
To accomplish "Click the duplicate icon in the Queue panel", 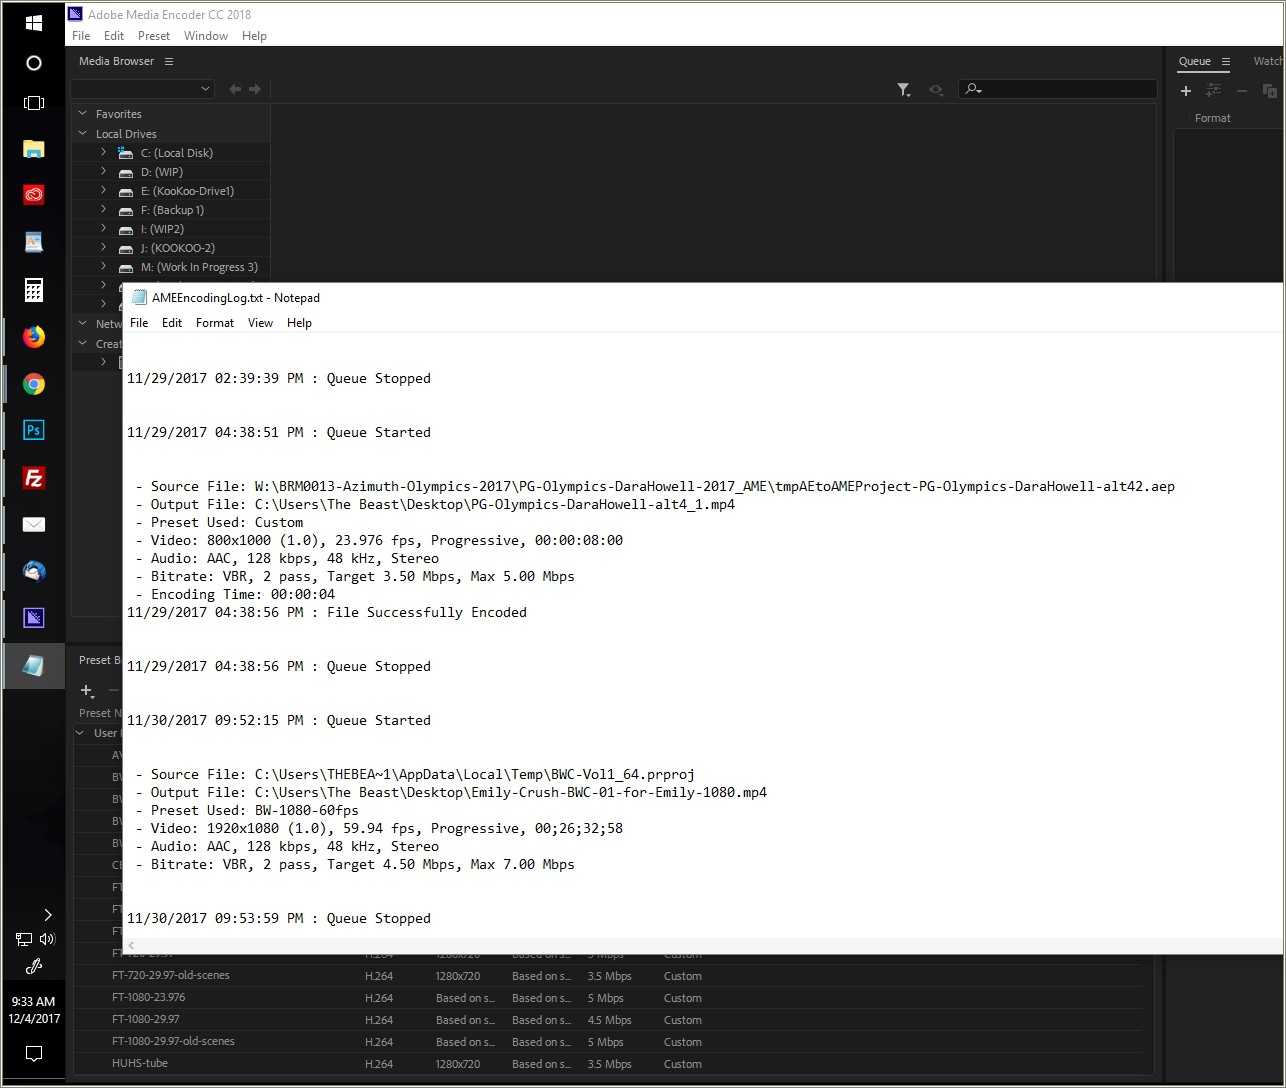I will pyautogui.click(x=1268, y=91).
